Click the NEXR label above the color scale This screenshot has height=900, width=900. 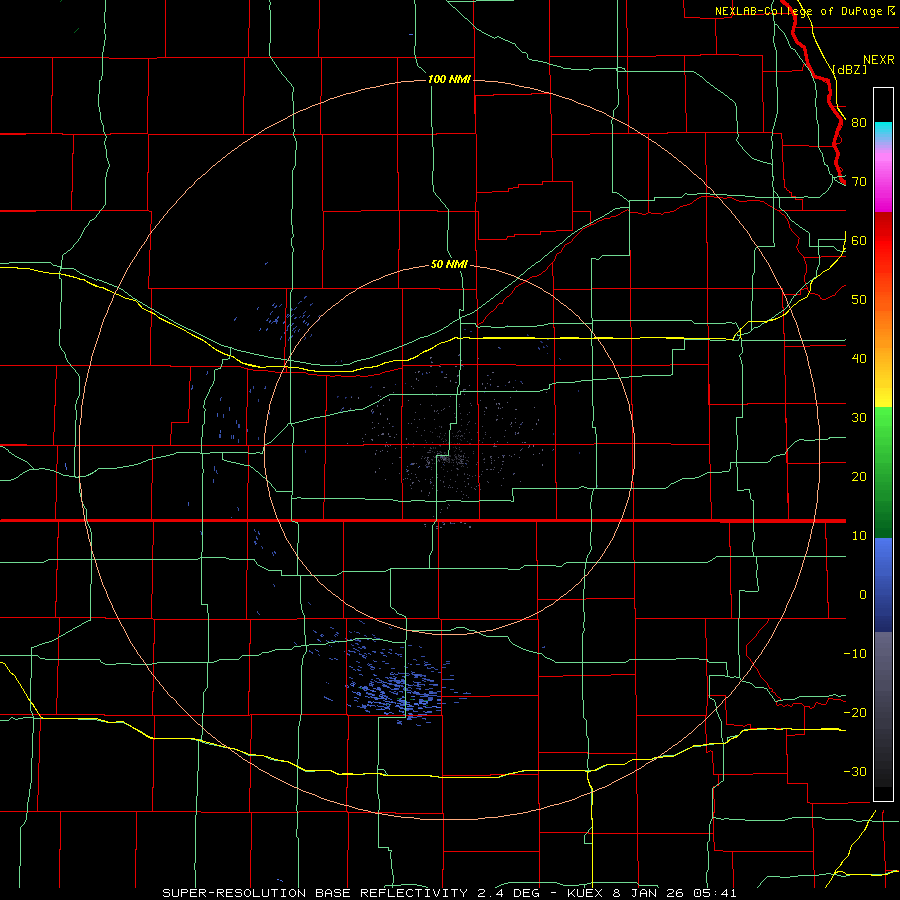click(878, 60)
